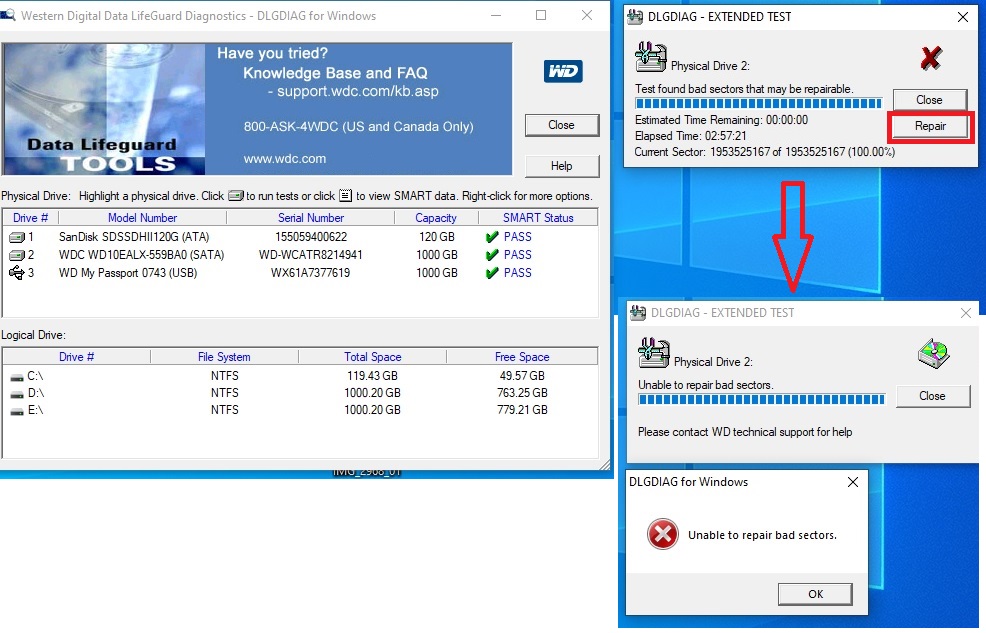Viewport: 986px width, 633px height.
Task: Click Physical Drive 2 icon in top Extended Test dialog
Action: point(650,57)
